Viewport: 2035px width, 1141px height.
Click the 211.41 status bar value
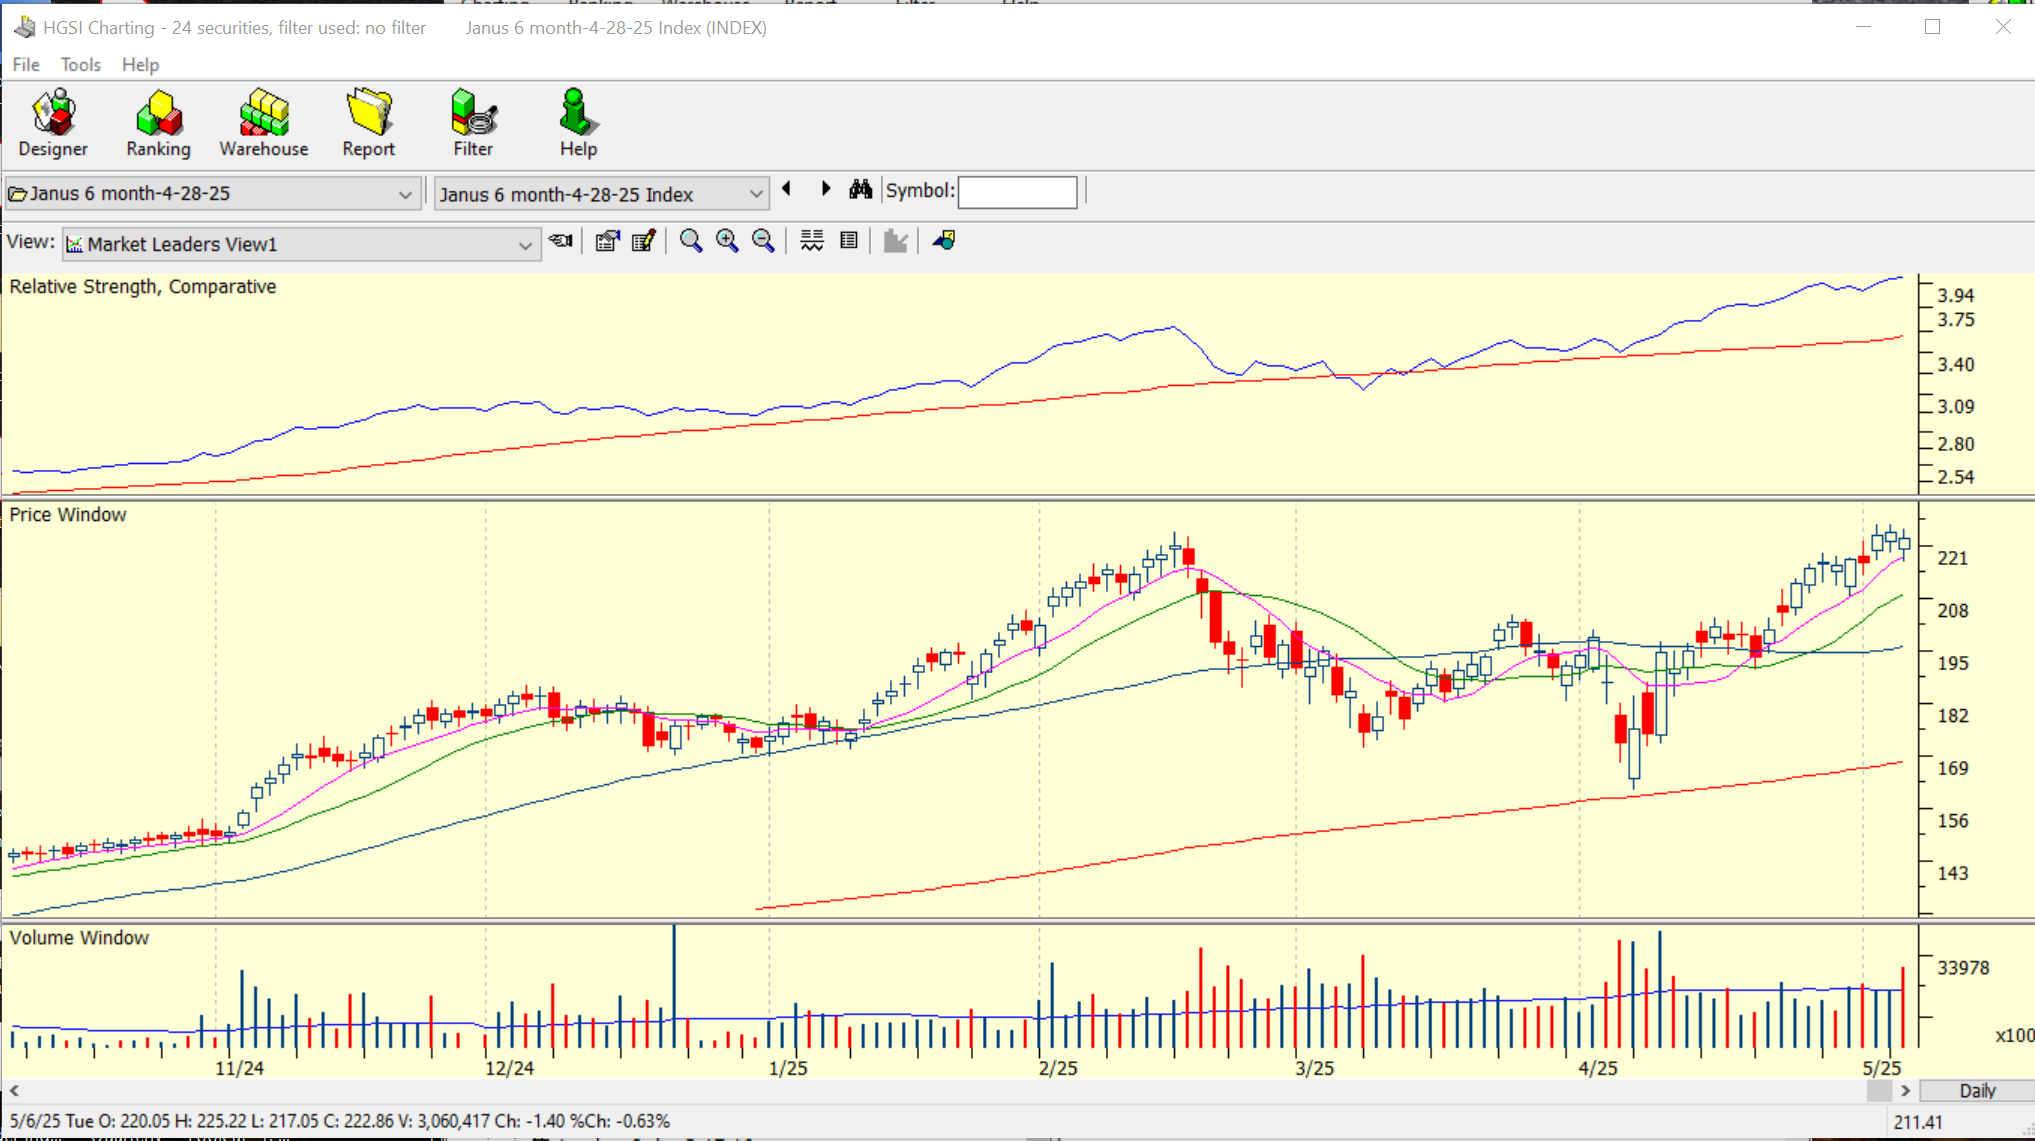tap(1918, 1122)
